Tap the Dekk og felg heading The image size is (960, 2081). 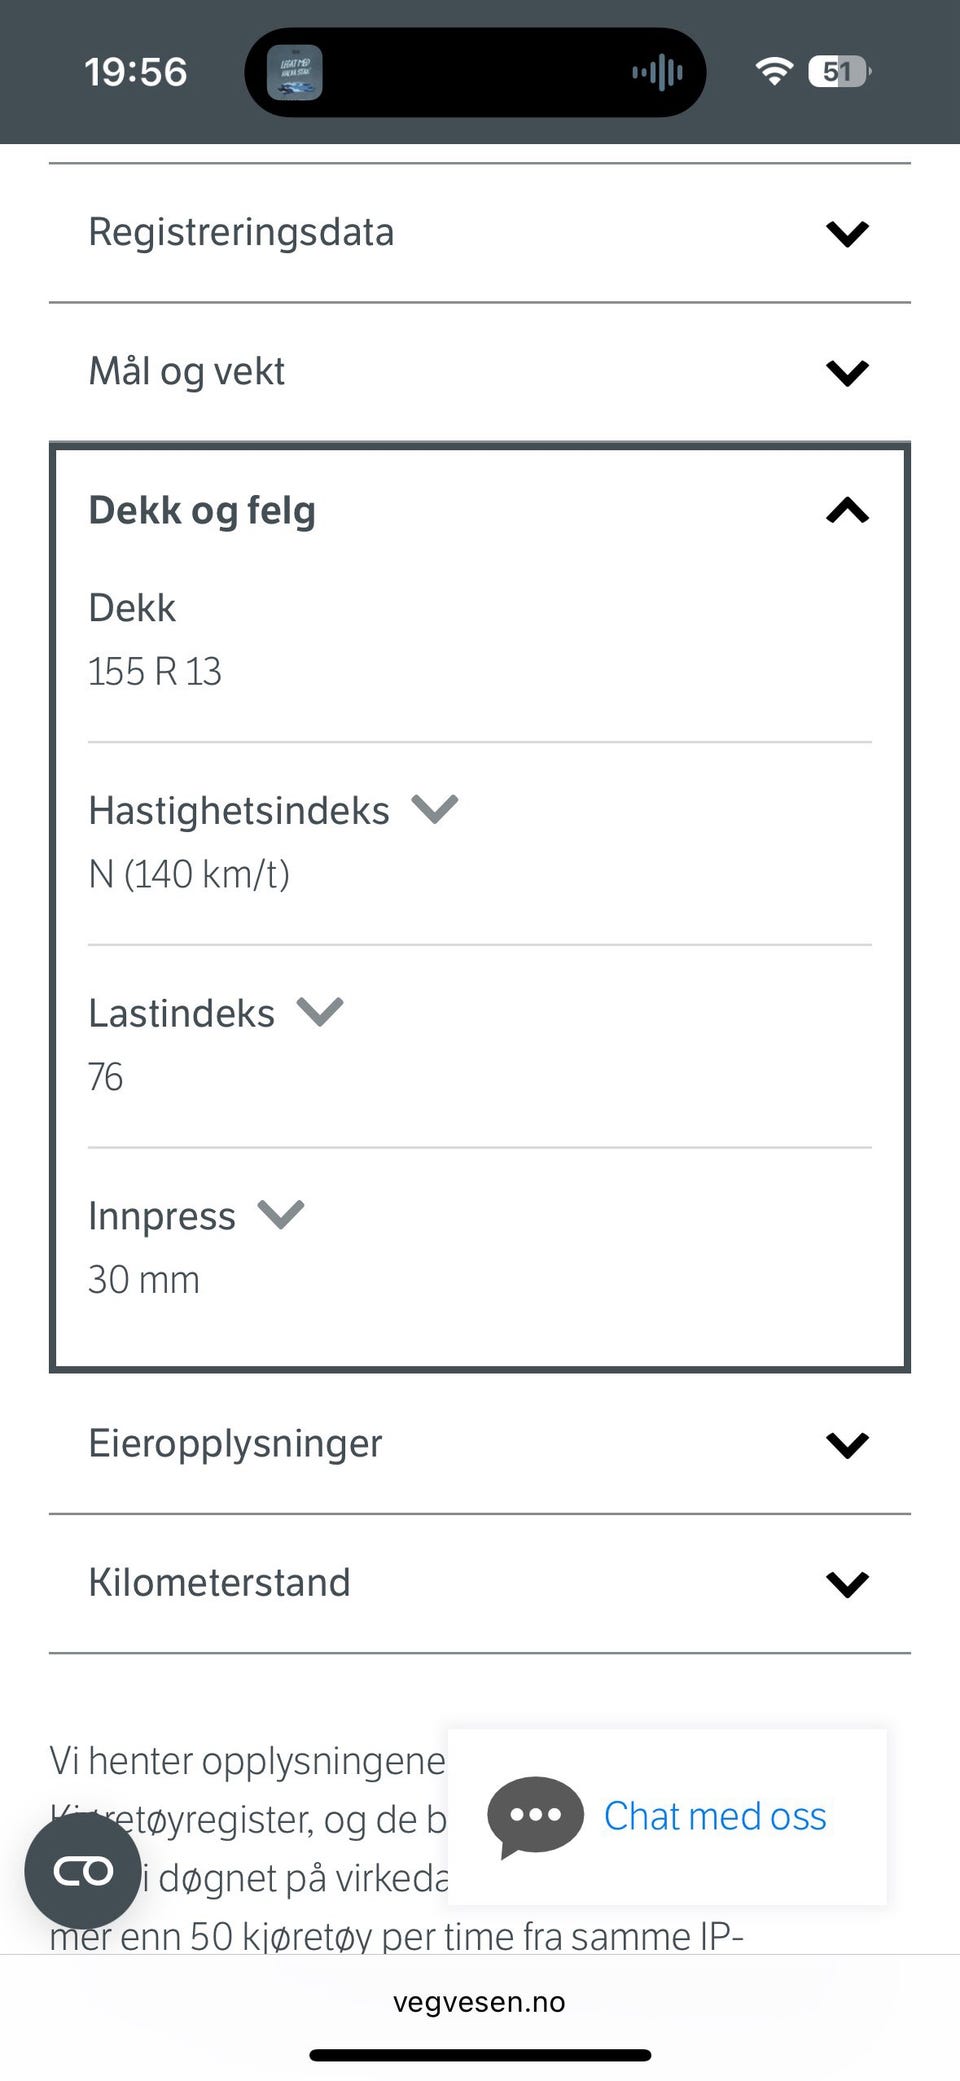point(202,511)
